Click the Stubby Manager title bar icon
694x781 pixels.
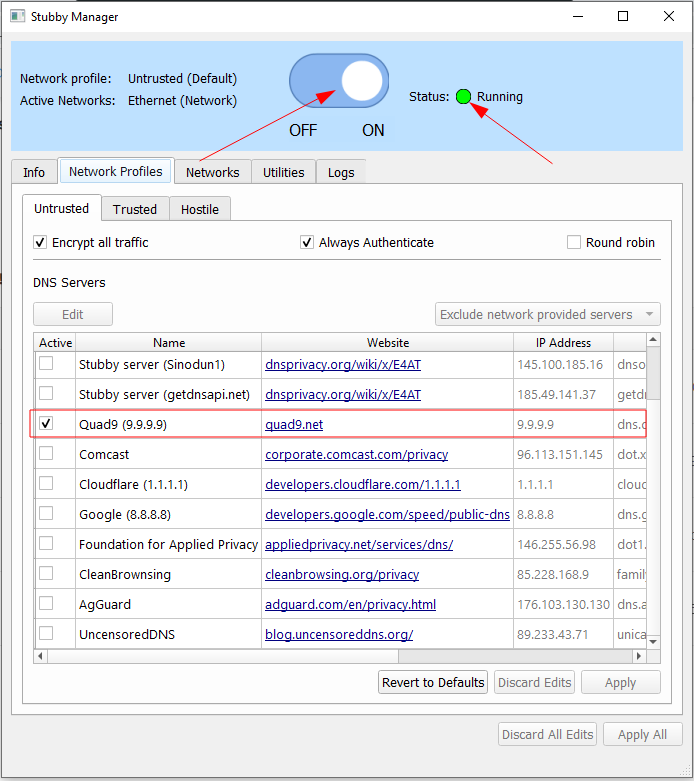click(17, 16)
